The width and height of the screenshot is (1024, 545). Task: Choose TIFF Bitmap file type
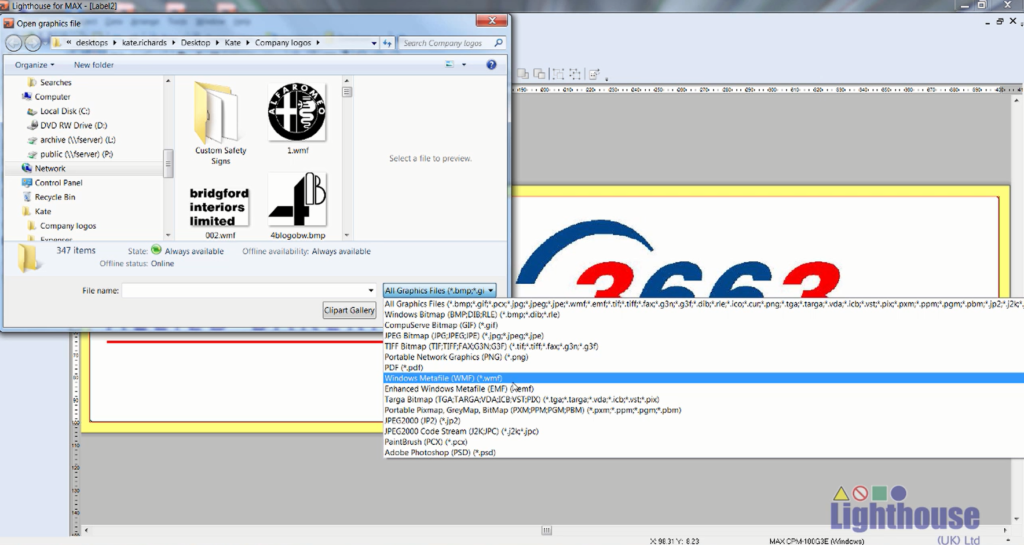coord(703,347)
